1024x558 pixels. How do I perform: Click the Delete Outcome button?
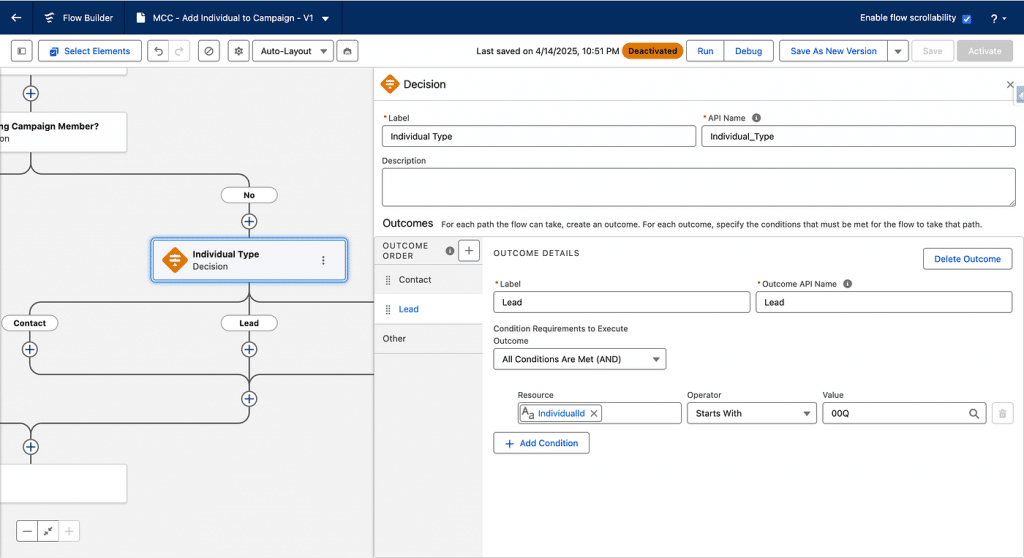(x=966, y=259)
